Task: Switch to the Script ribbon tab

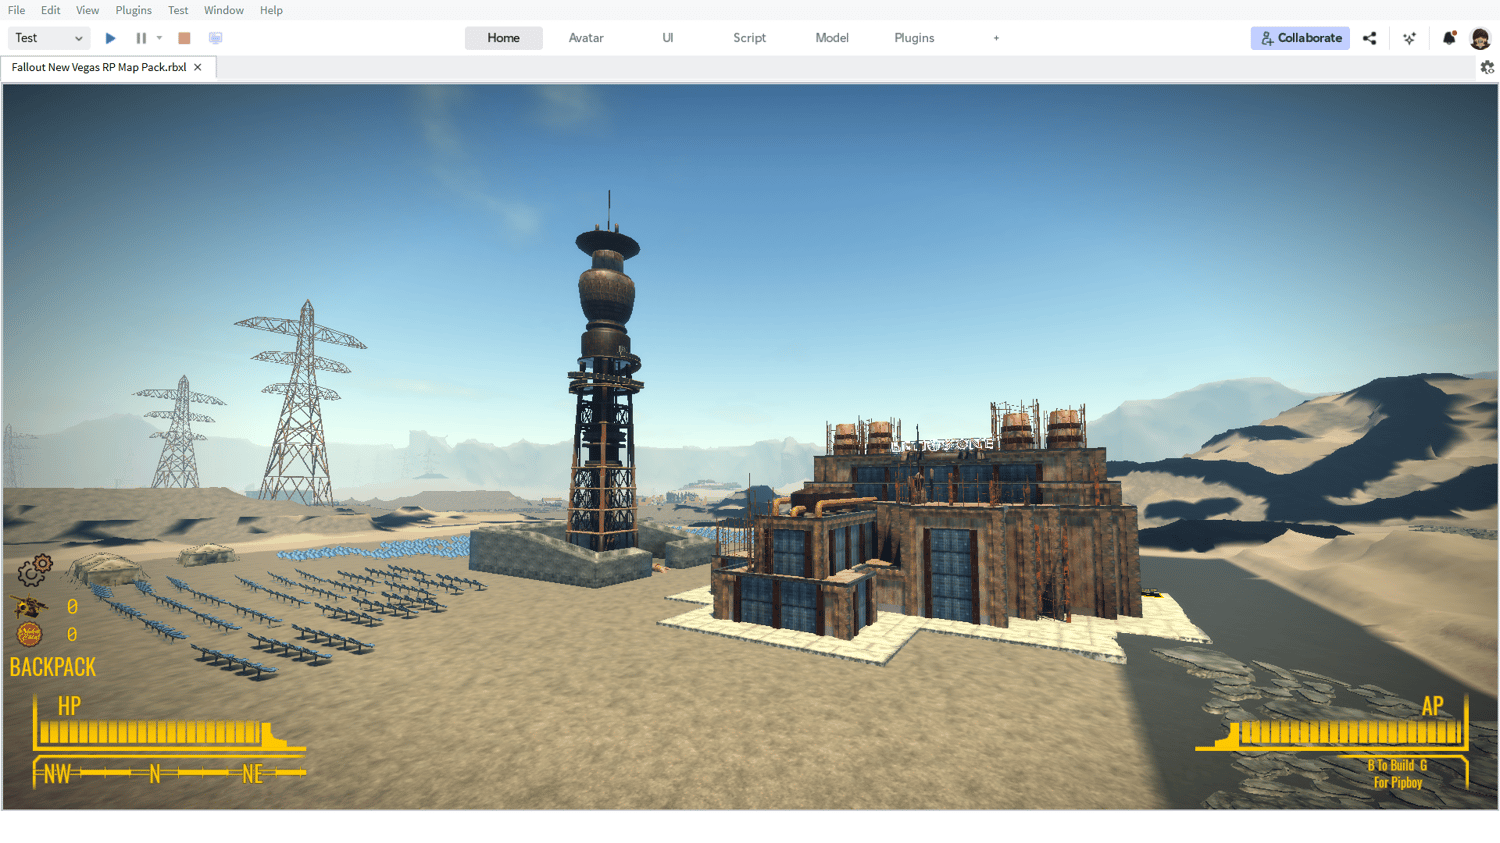Action: (750, 38)
